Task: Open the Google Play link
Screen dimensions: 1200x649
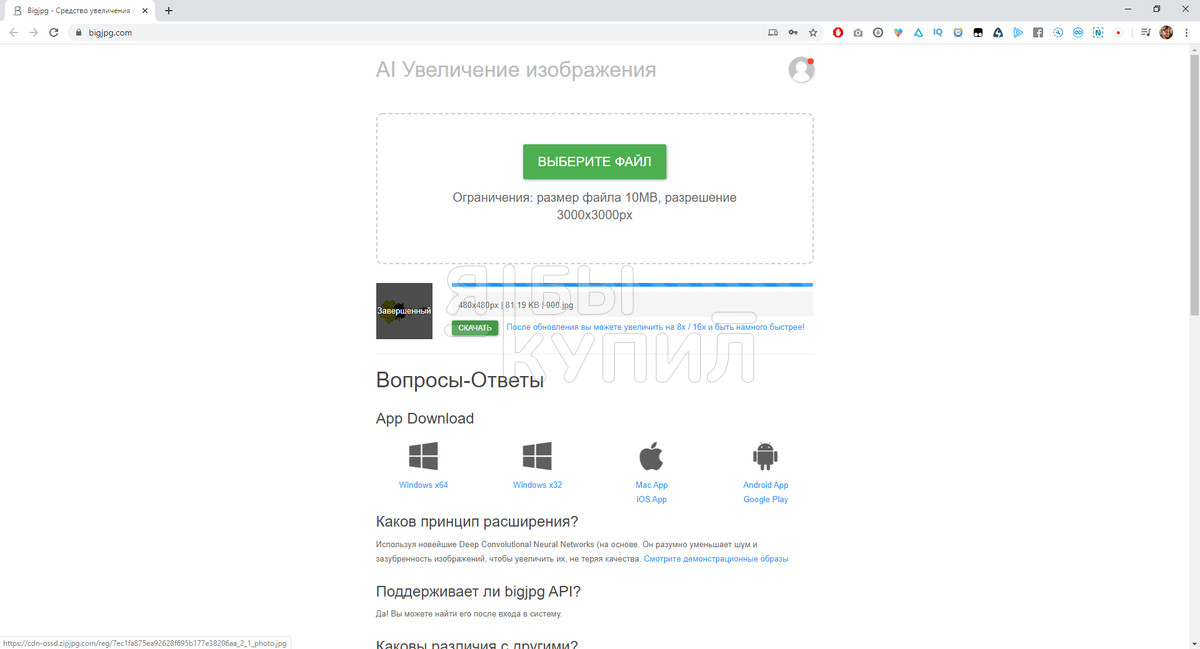Action: click(765, 499)
